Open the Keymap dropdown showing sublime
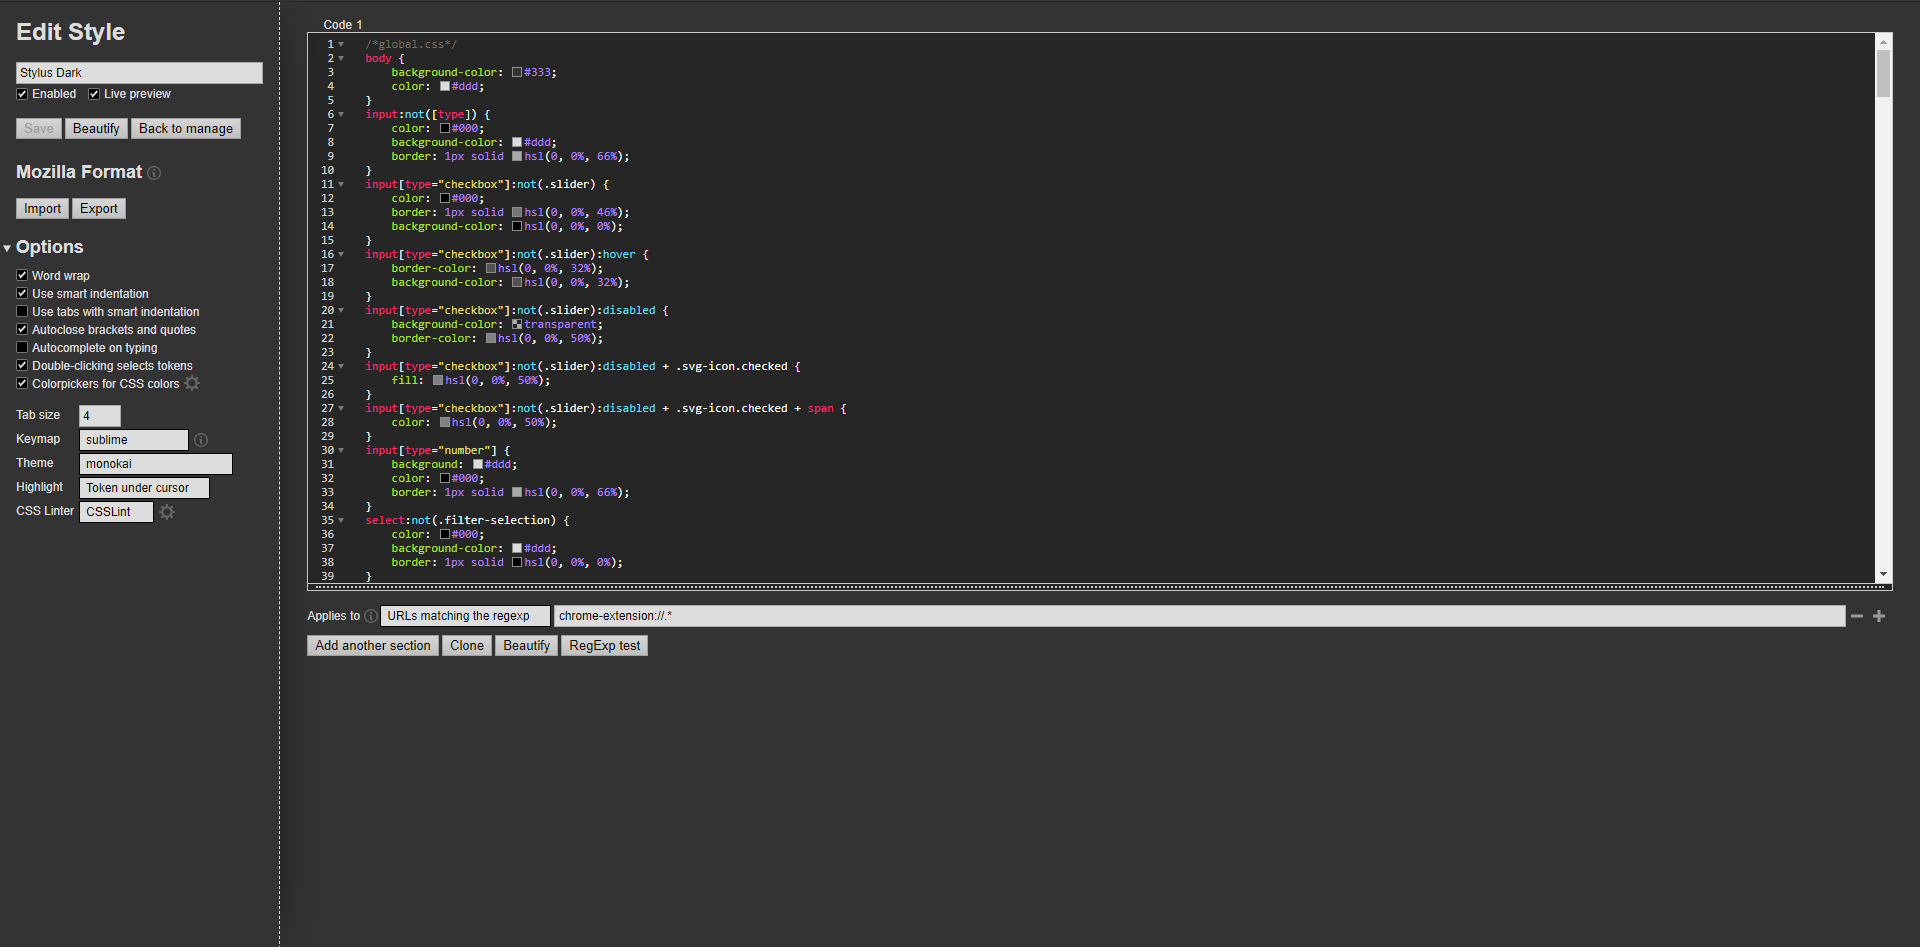 (133, 440)
